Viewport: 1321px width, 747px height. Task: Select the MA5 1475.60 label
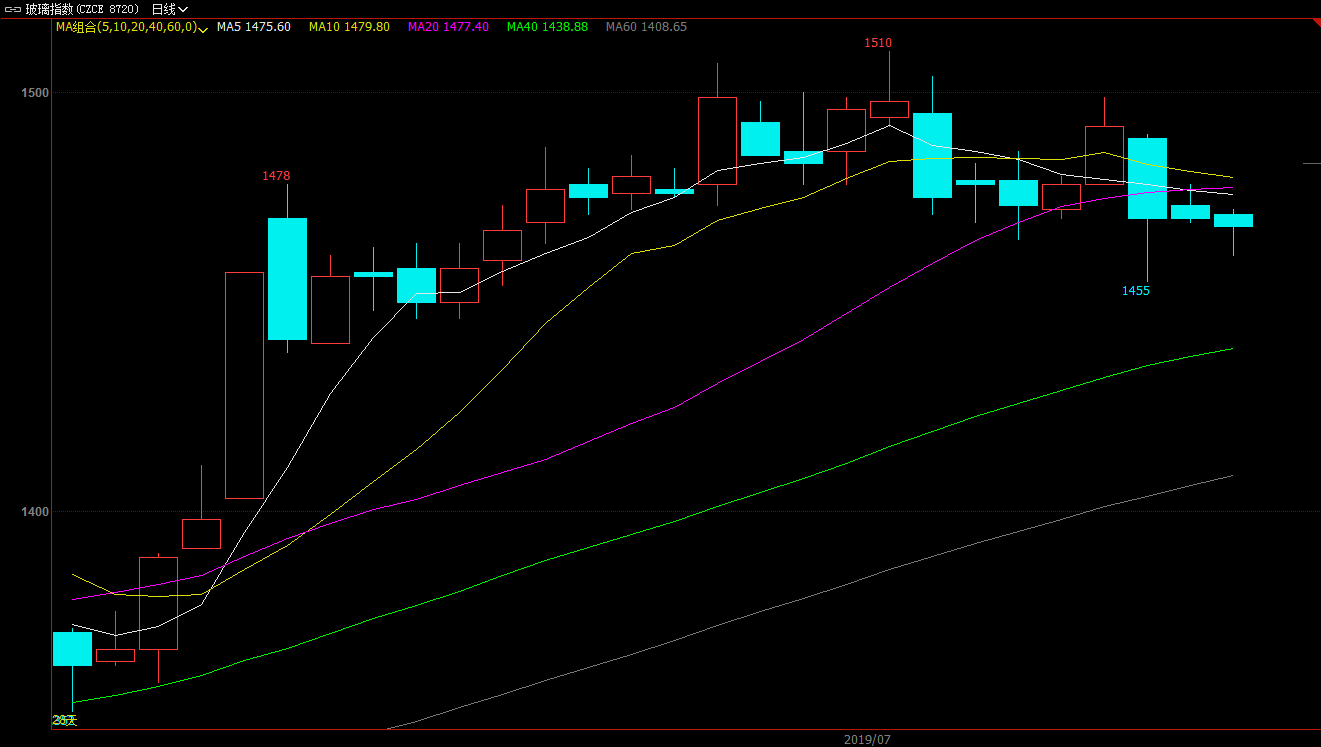click(254, 27)
